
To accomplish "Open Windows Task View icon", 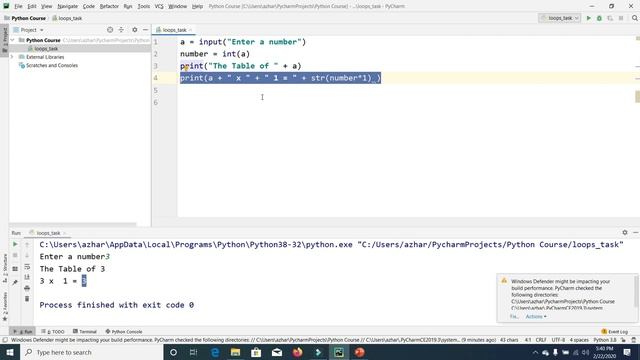I will coord(194,352).
